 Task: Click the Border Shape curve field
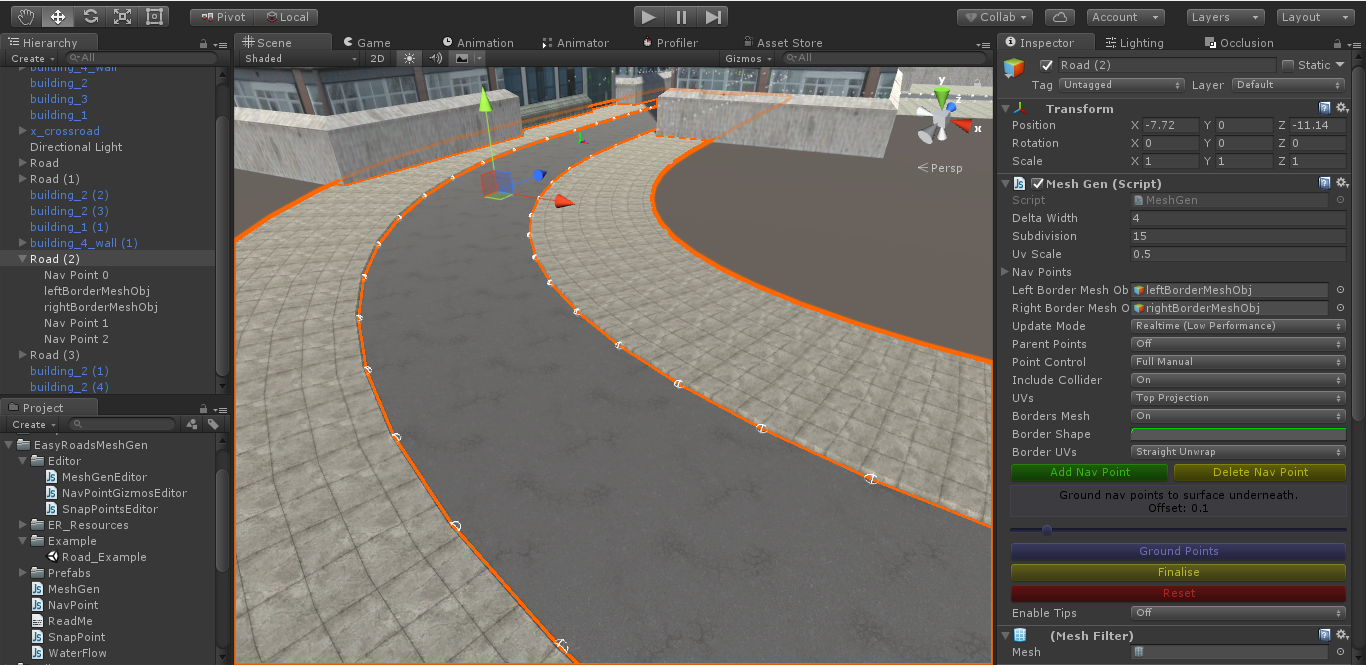(x=1238, y=434)
